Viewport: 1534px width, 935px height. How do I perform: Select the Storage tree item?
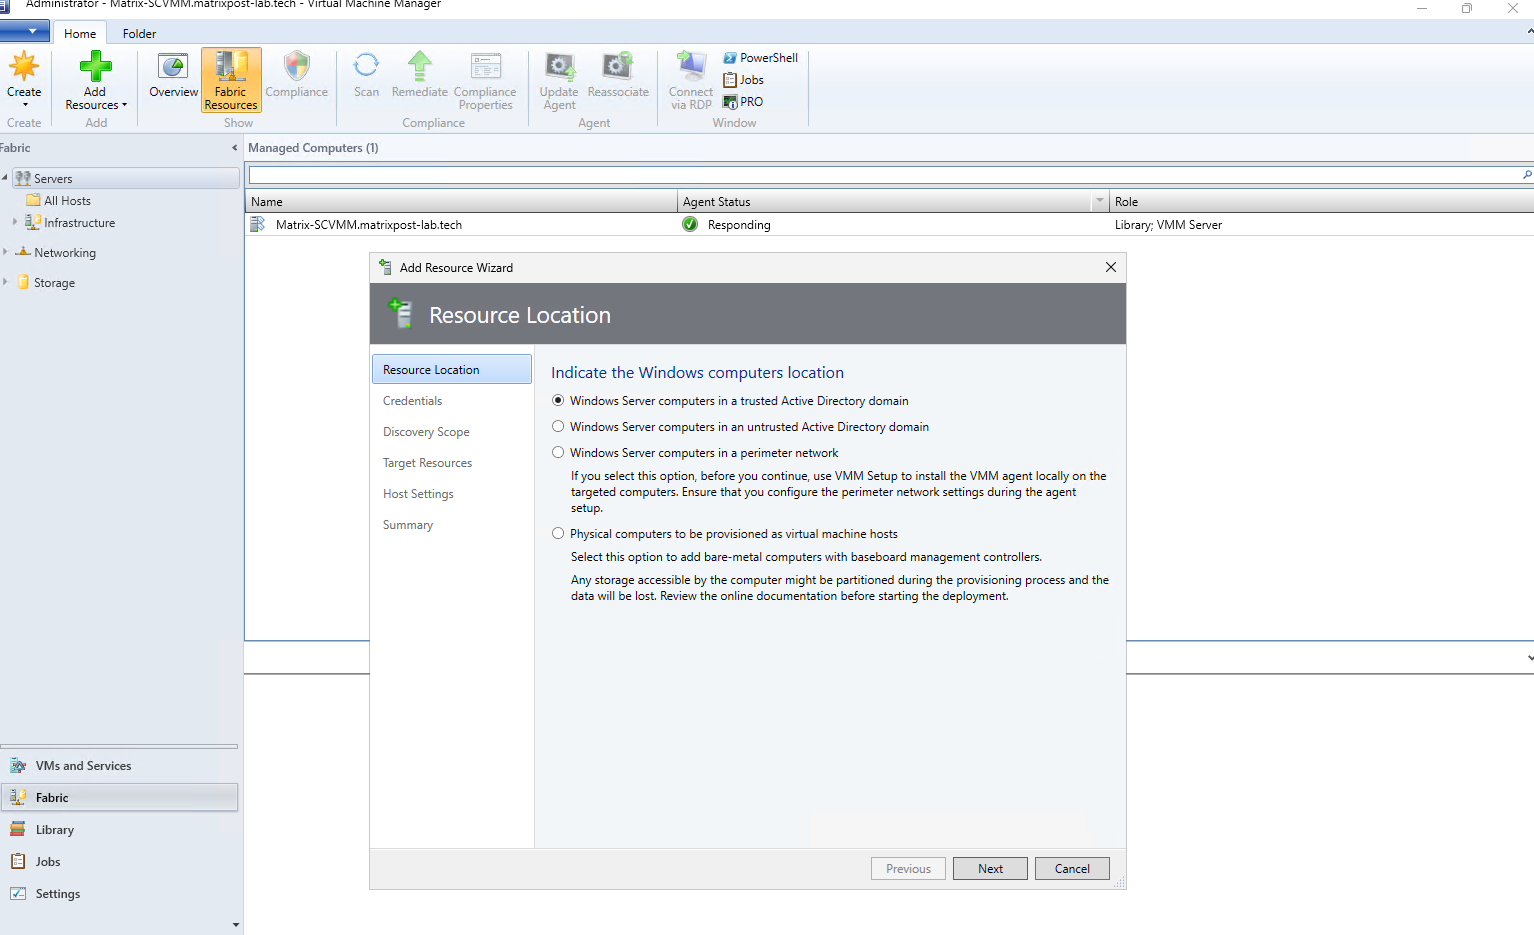pyautogui.click(x=54, y=282)
